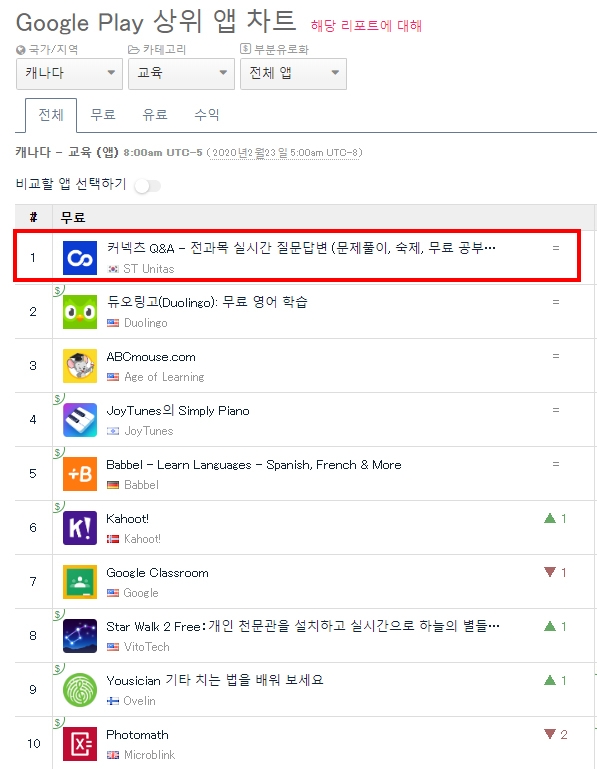Viewport: 597px width, 769px height.
Task: Select the 유료 tab
Action: pos(155,115)
